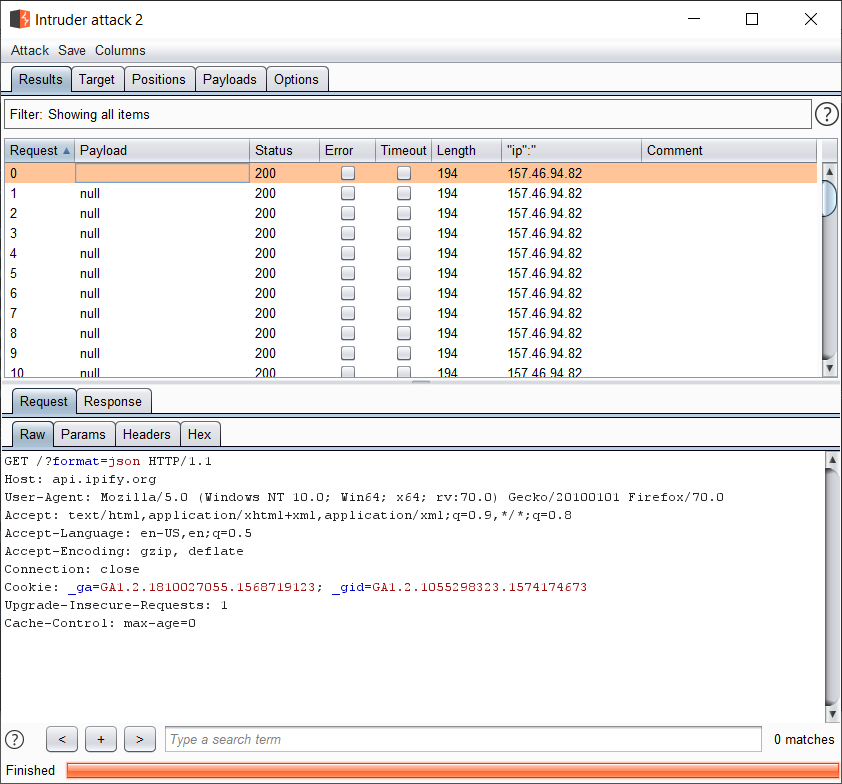The width and height of the screenshot is (842, 784).
Task: Select result row for request 9
Action: tap(410, 353)
